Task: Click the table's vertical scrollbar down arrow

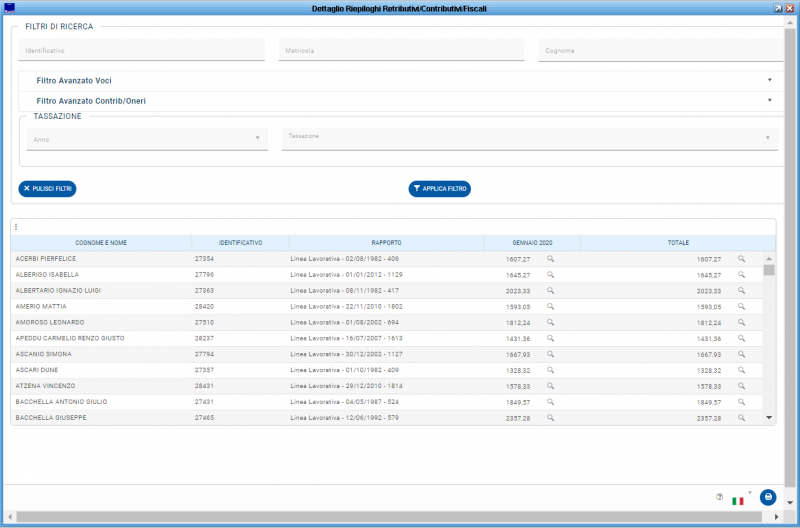Action: coord(769,417)
